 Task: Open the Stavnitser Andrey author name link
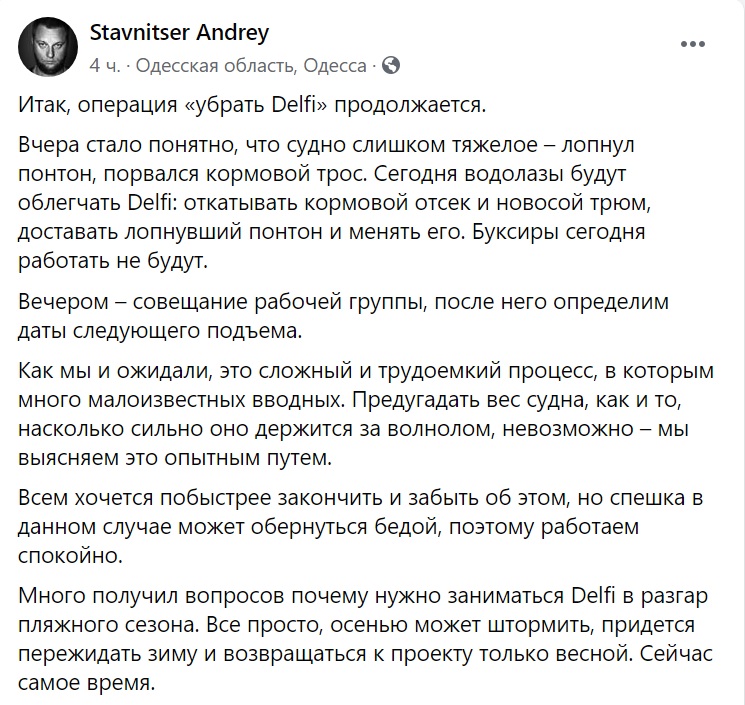[179, 33]
